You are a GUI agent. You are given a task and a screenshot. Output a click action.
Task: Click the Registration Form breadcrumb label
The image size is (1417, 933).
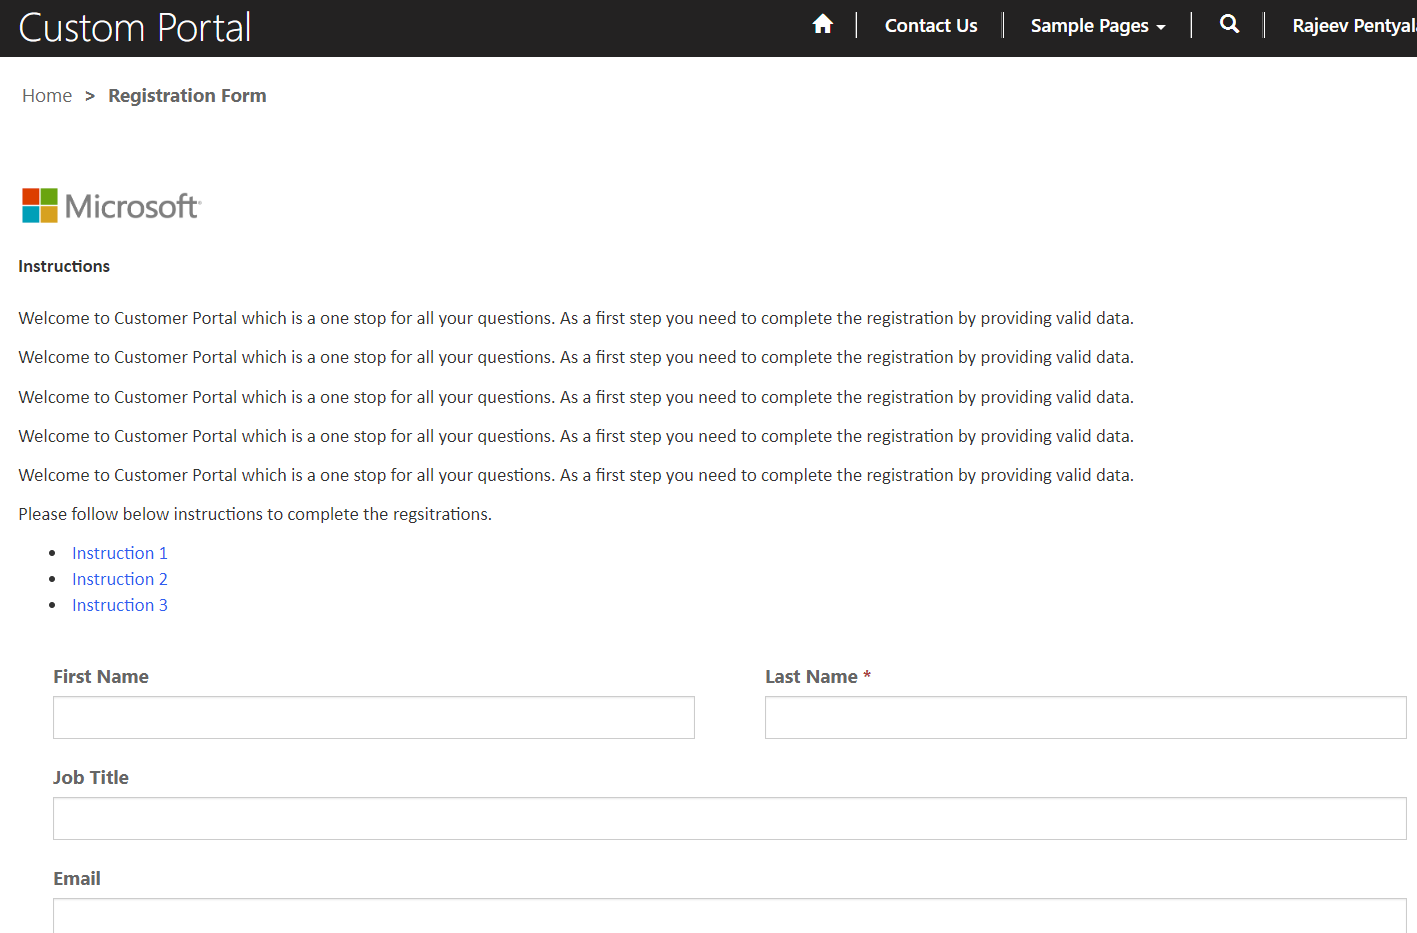pyautogui.click(x=186, y=95)
